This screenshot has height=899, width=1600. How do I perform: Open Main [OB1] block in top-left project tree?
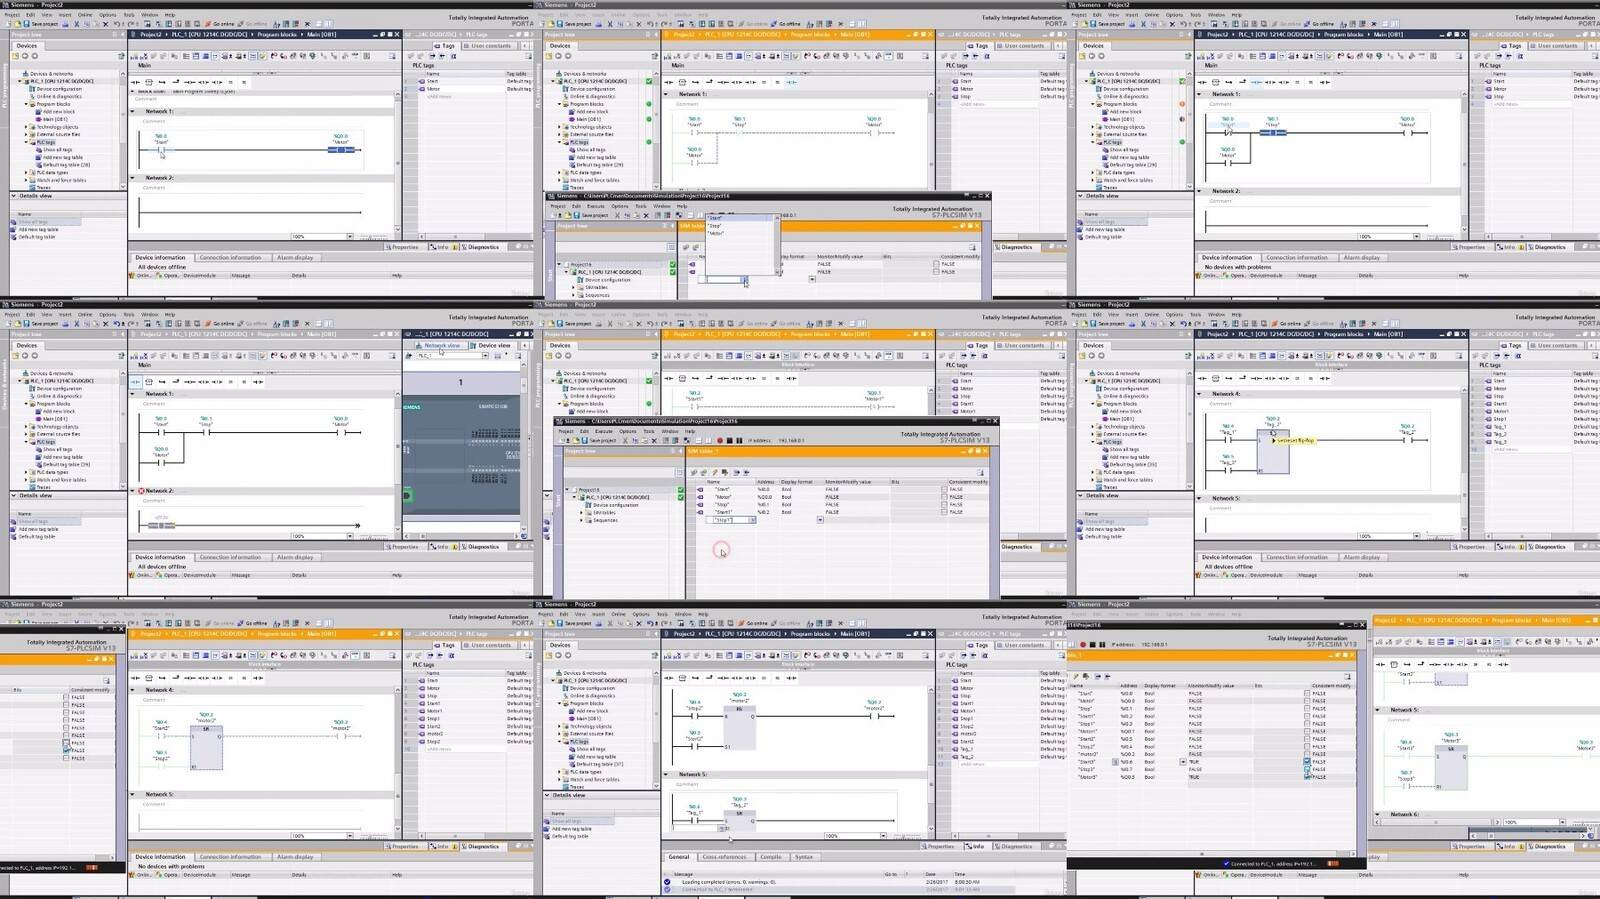click(x=55, y=119)
